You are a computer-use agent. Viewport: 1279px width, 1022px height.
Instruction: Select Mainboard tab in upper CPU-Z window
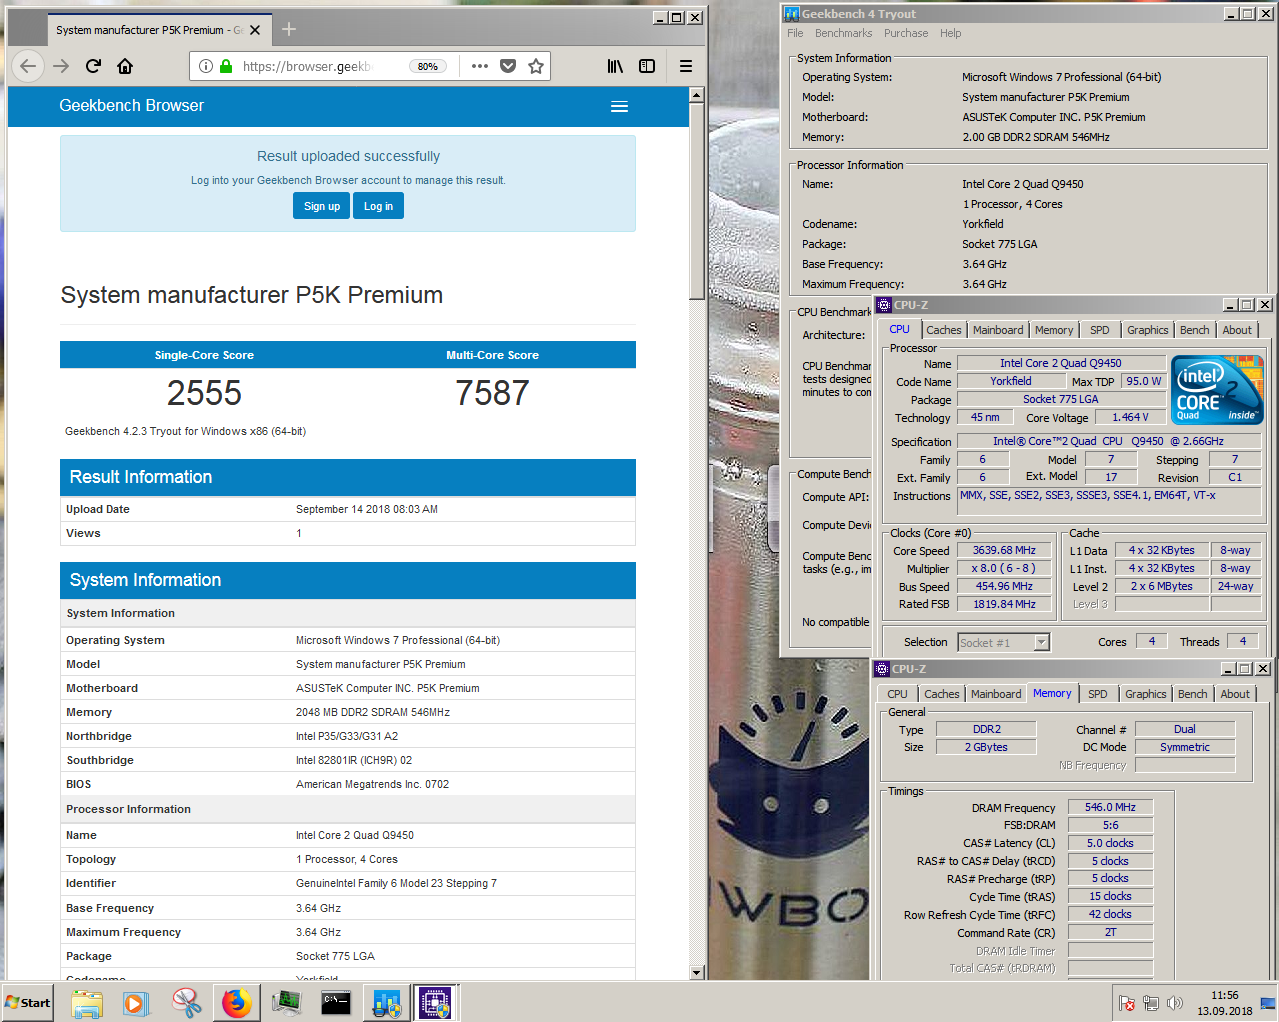click(x=998, y=330)
